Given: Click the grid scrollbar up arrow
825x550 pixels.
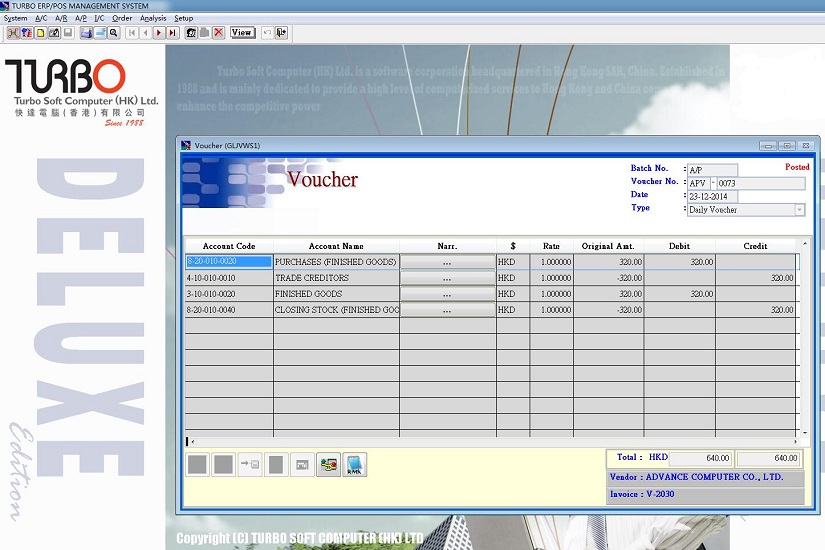Looking at the screenshot, I should coord(804,244).
